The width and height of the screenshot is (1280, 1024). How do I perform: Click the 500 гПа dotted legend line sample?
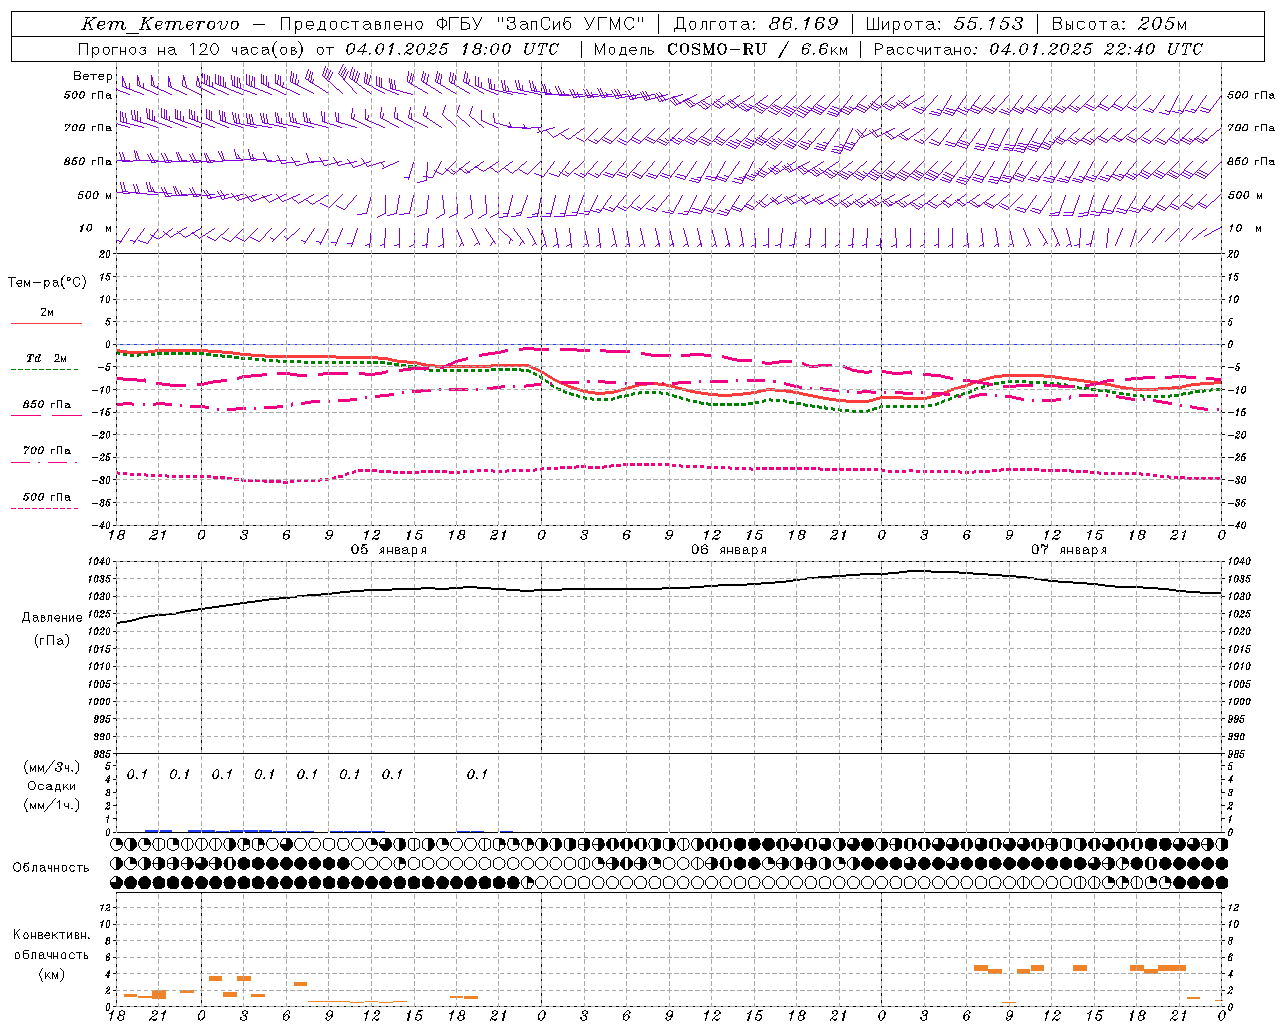45,508
